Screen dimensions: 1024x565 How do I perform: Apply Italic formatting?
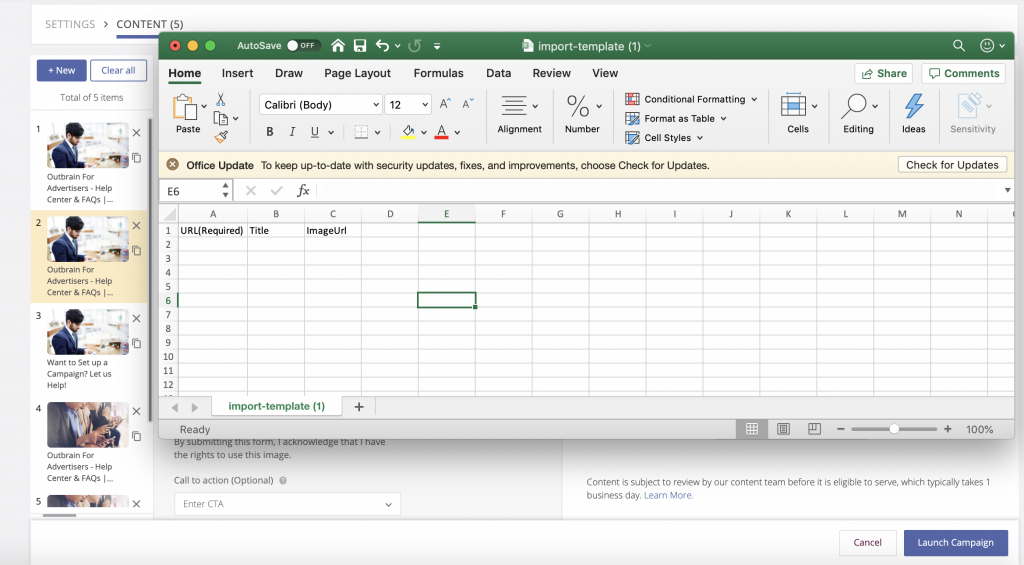(292, 132)
